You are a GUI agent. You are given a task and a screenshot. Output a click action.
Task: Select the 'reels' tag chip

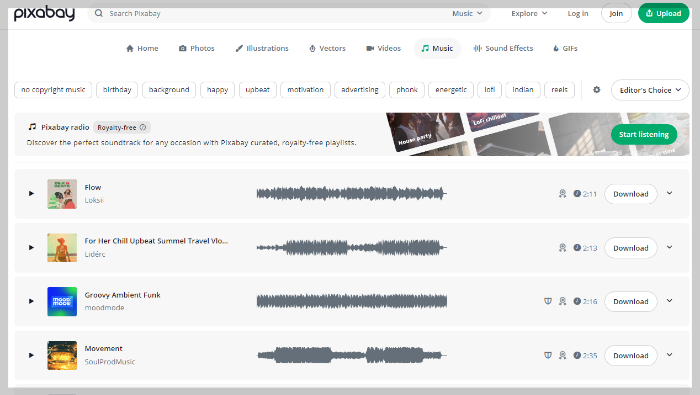559,90
